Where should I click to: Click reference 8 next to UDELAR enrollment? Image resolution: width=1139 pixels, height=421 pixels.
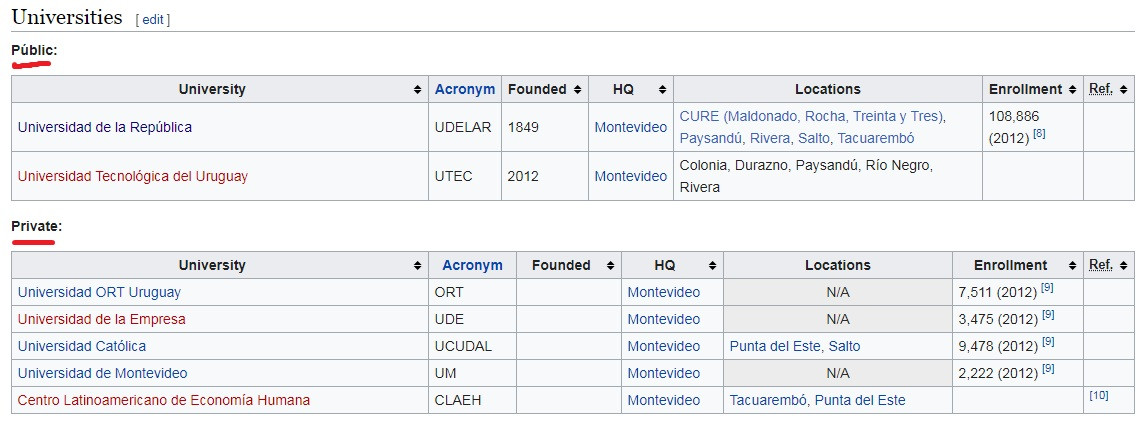(1039, 134)
